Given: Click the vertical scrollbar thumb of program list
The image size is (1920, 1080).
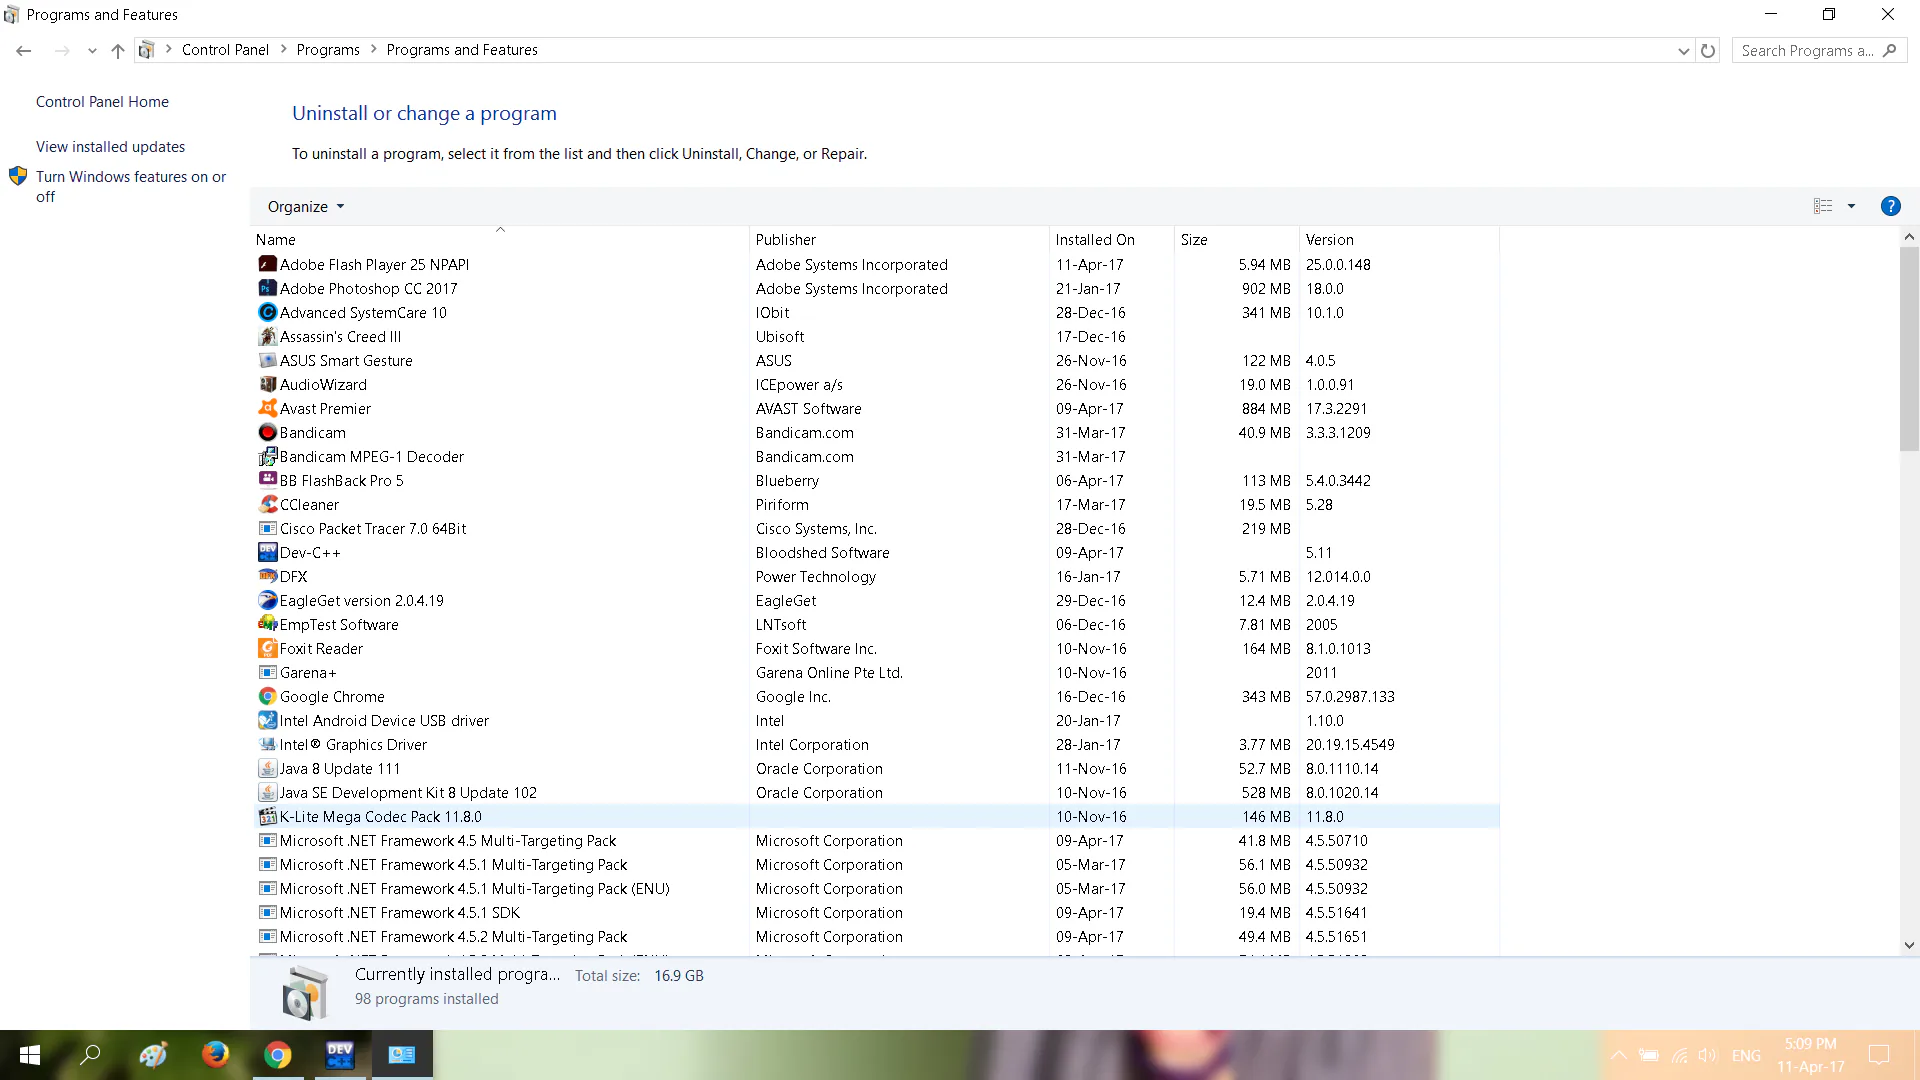Looking at the screenshot, I should tap(1908, 348).
